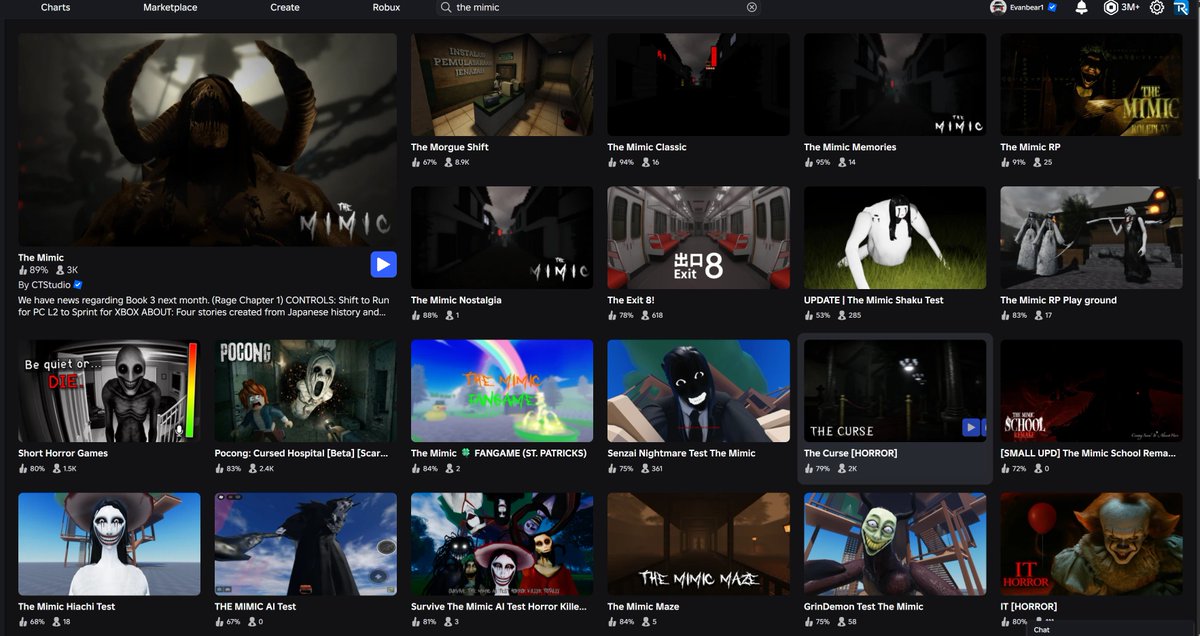Viewport: 1200px width, 636px height.
Task: Click the thumbs-up icon under Pocong: Cursed Hospital
Action: [219, 468]
